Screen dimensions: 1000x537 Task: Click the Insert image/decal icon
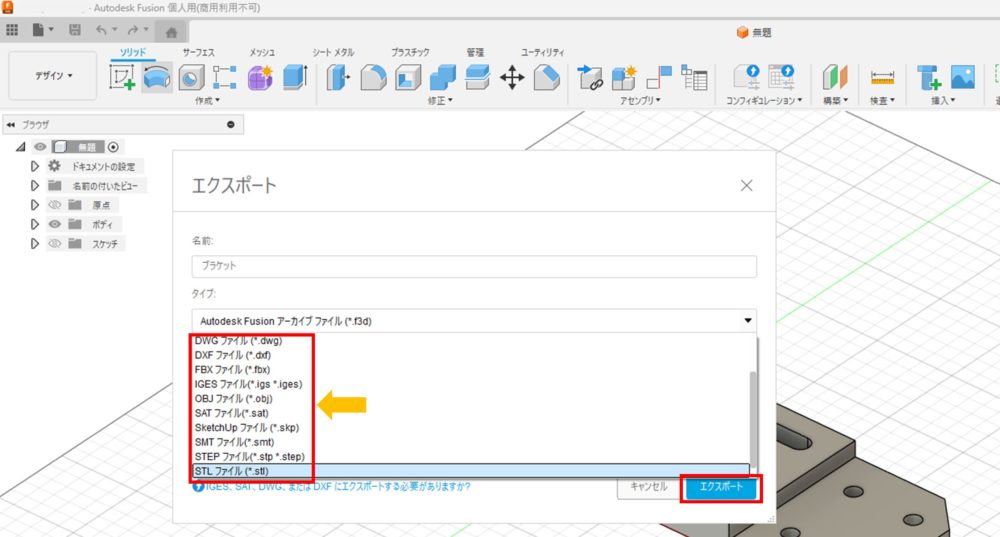[x=962, y=77]
